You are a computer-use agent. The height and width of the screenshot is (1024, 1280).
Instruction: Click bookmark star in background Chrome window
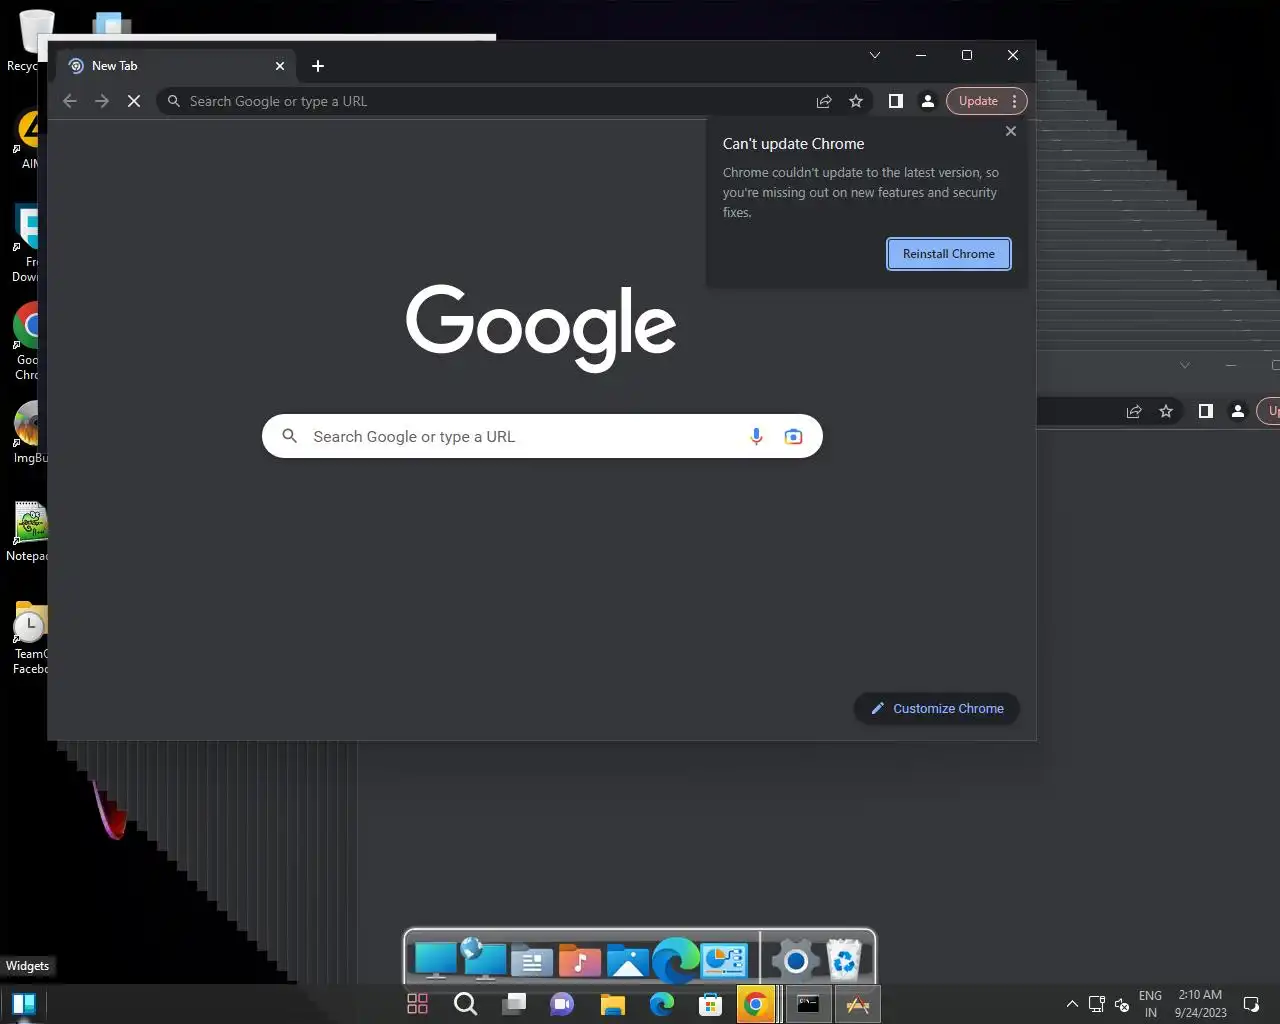(x=1166, y=411)
